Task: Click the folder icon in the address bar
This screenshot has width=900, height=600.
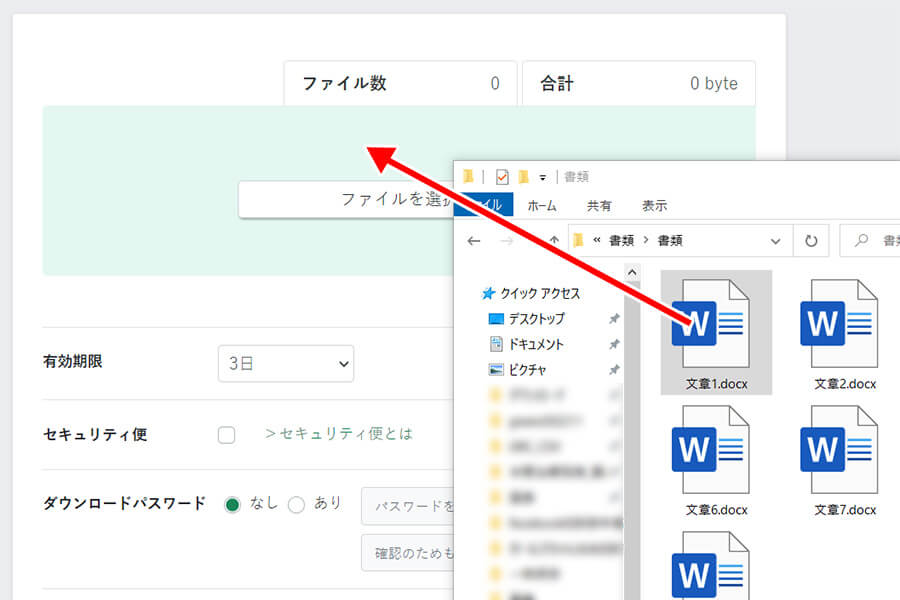Action: click(579, 241)
